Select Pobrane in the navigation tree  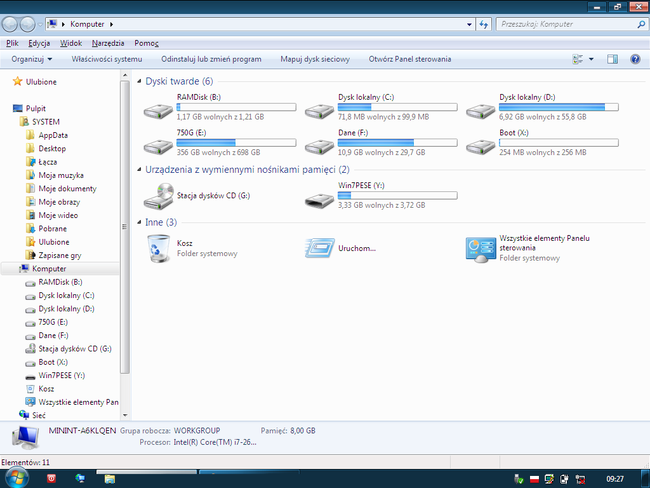[x=52, y=228]
